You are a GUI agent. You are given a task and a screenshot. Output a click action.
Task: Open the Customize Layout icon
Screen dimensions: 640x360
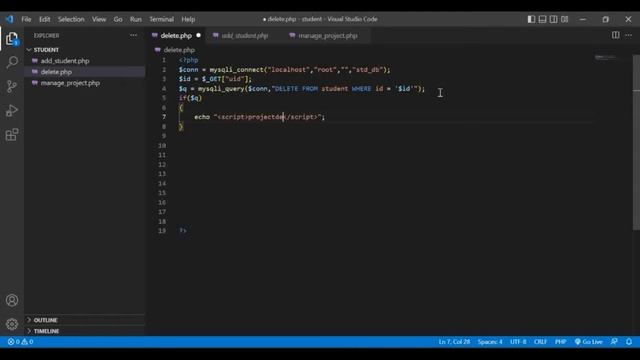(x=564, y=19)
